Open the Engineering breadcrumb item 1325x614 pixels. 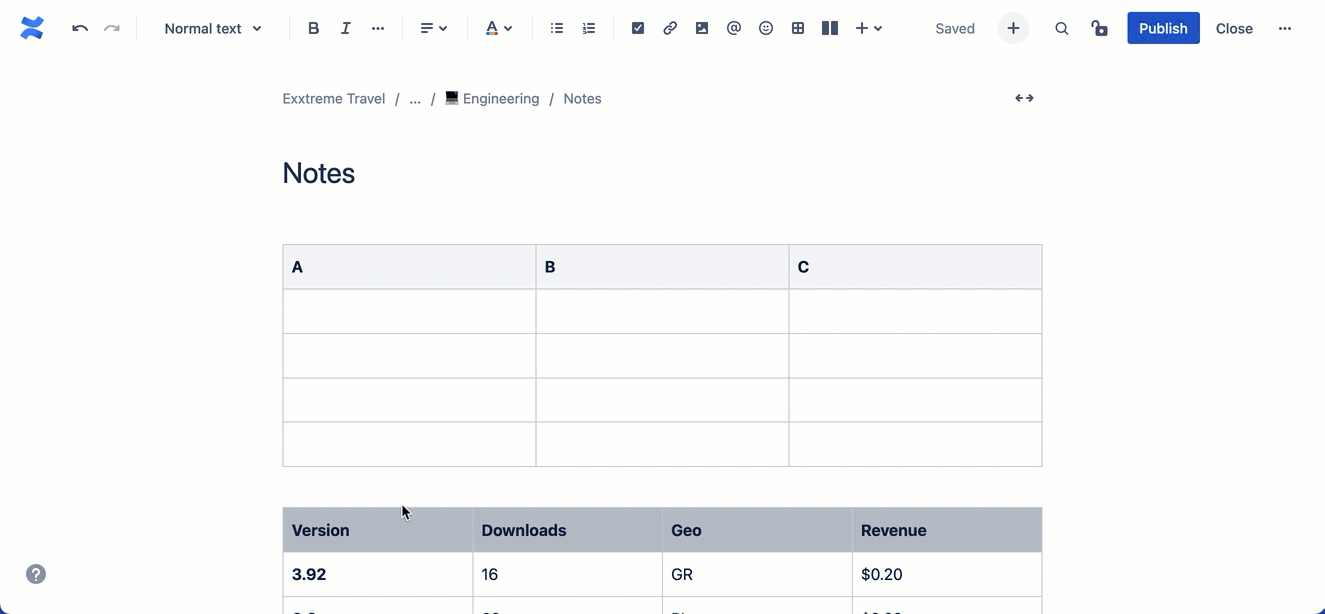point(500,98)
